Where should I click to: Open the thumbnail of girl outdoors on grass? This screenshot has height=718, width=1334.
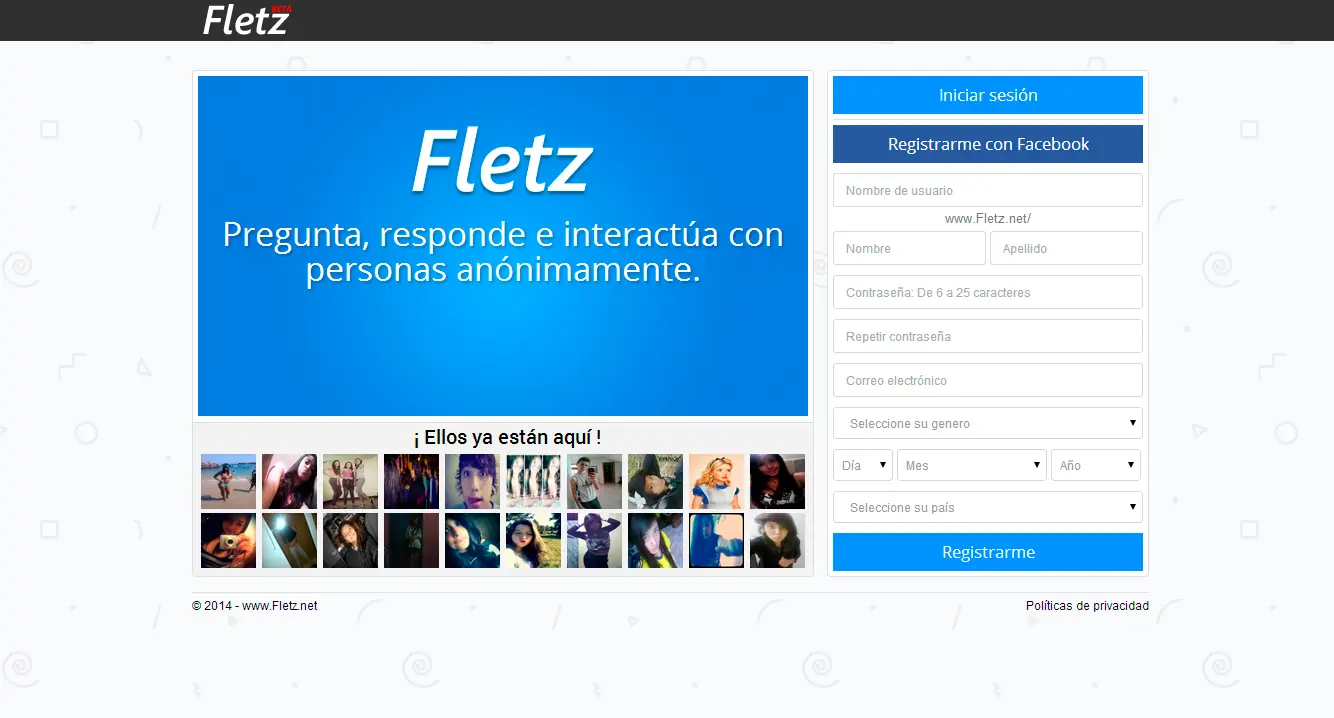coord(533,541)
